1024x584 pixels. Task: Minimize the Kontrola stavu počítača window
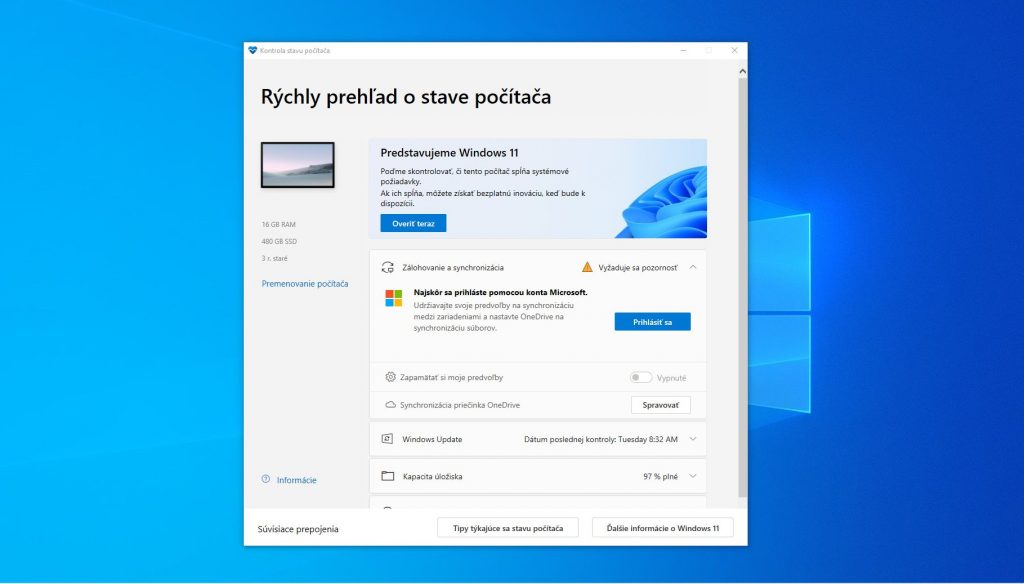[x=683, y=50]
